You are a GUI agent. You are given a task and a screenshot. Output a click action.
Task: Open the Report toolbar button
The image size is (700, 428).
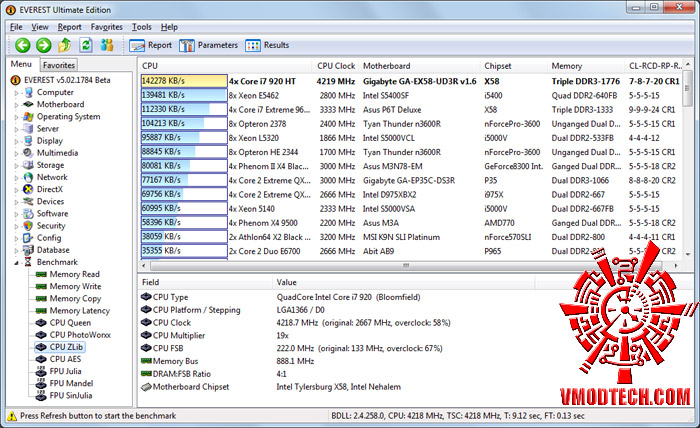tap(150, 45)
